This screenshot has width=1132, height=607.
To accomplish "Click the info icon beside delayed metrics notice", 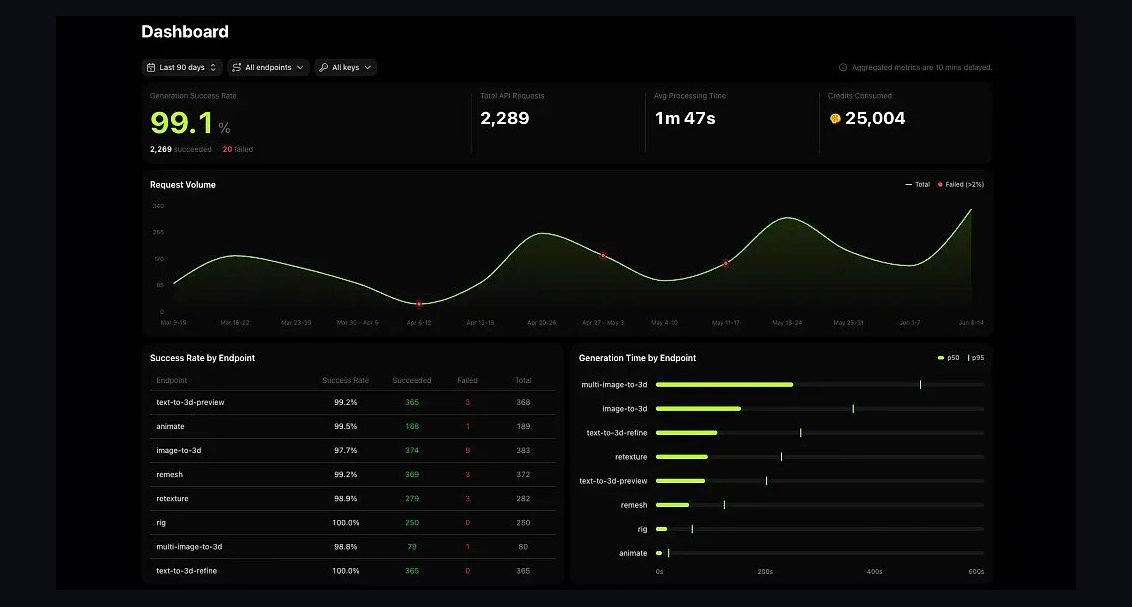I will point(843,68).
